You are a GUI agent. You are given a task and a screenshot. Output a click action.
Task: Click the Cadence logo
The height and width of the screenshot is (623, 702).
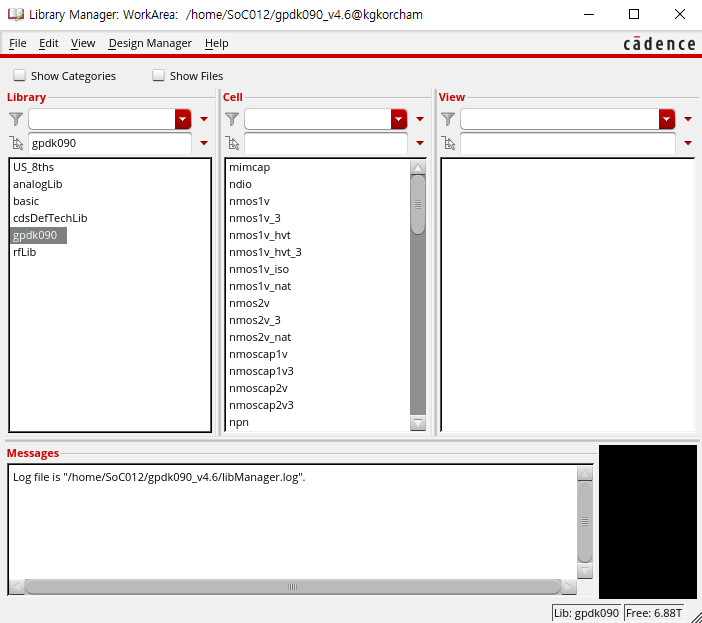659,43
